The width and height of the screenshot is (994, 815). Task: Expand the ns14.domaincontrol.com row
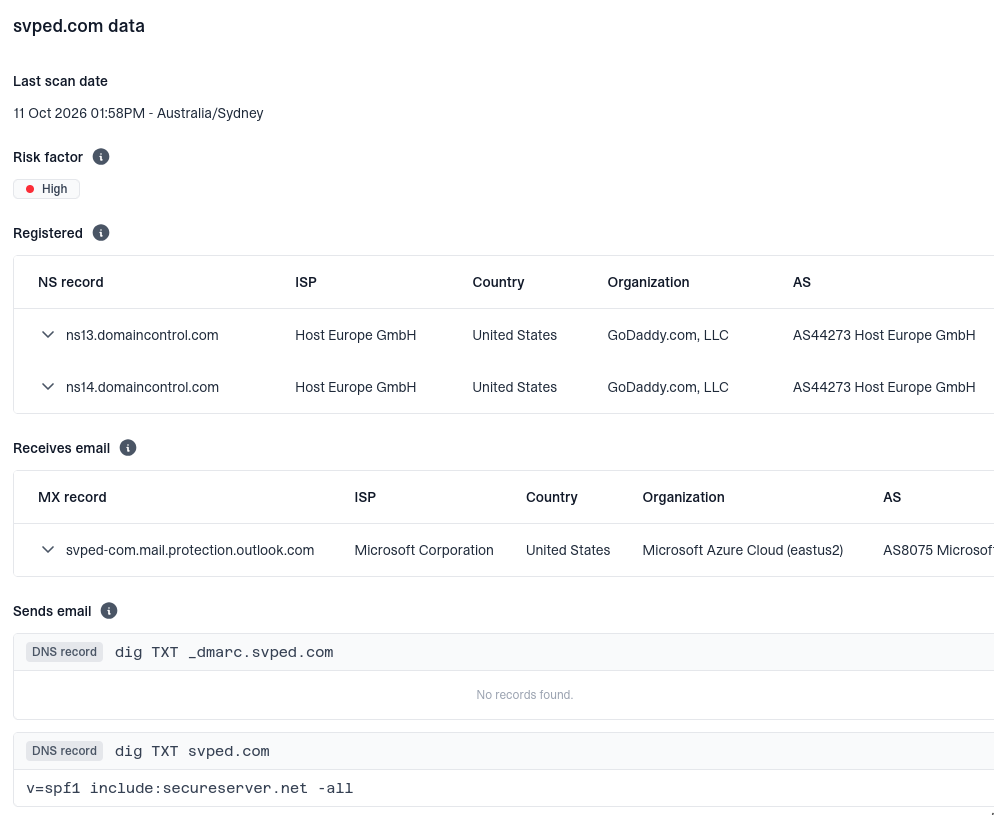click(48, 387)
